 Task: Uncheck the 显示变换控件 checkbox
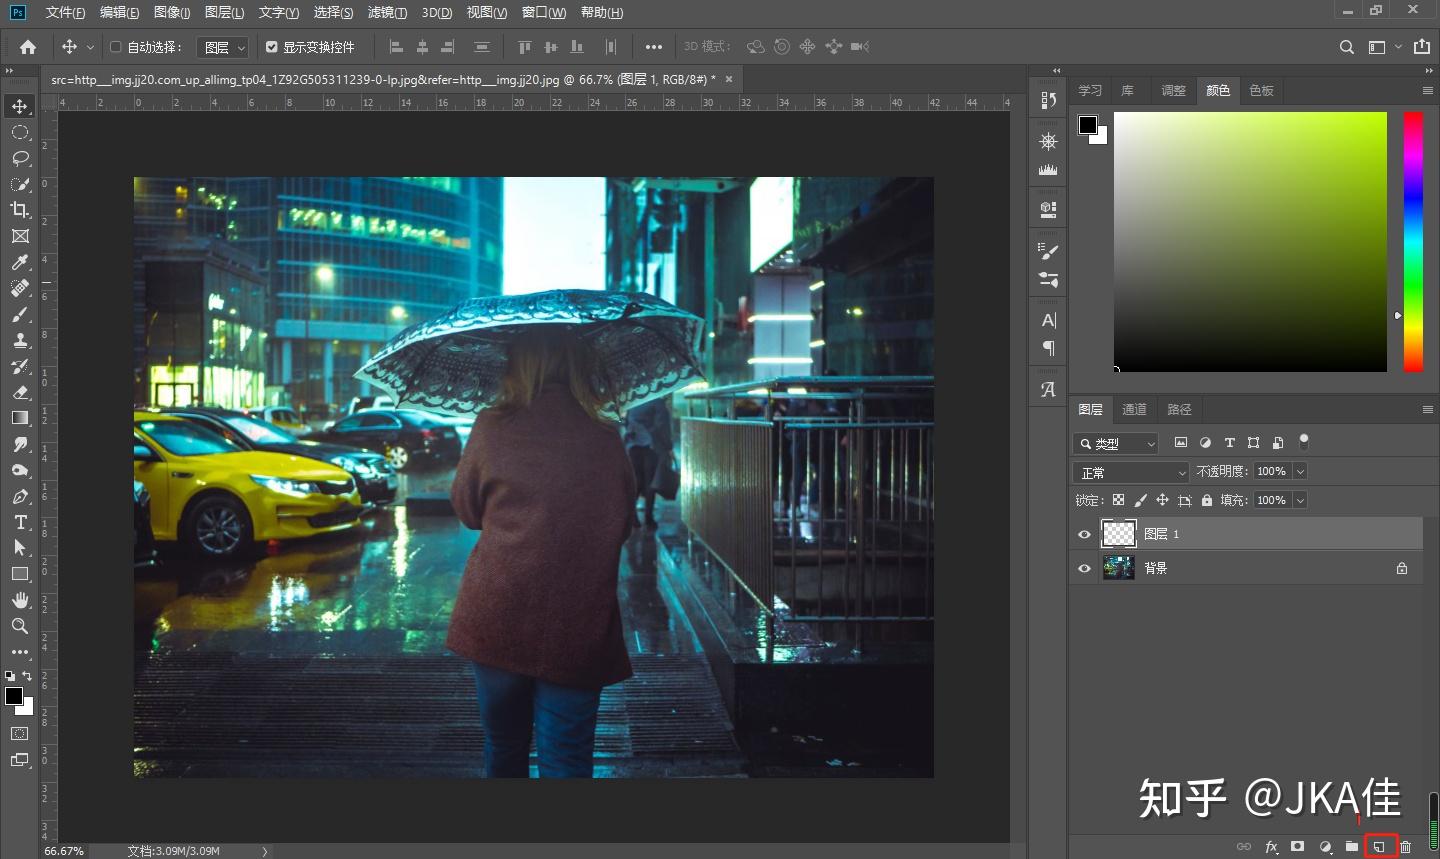coord(272,47)
